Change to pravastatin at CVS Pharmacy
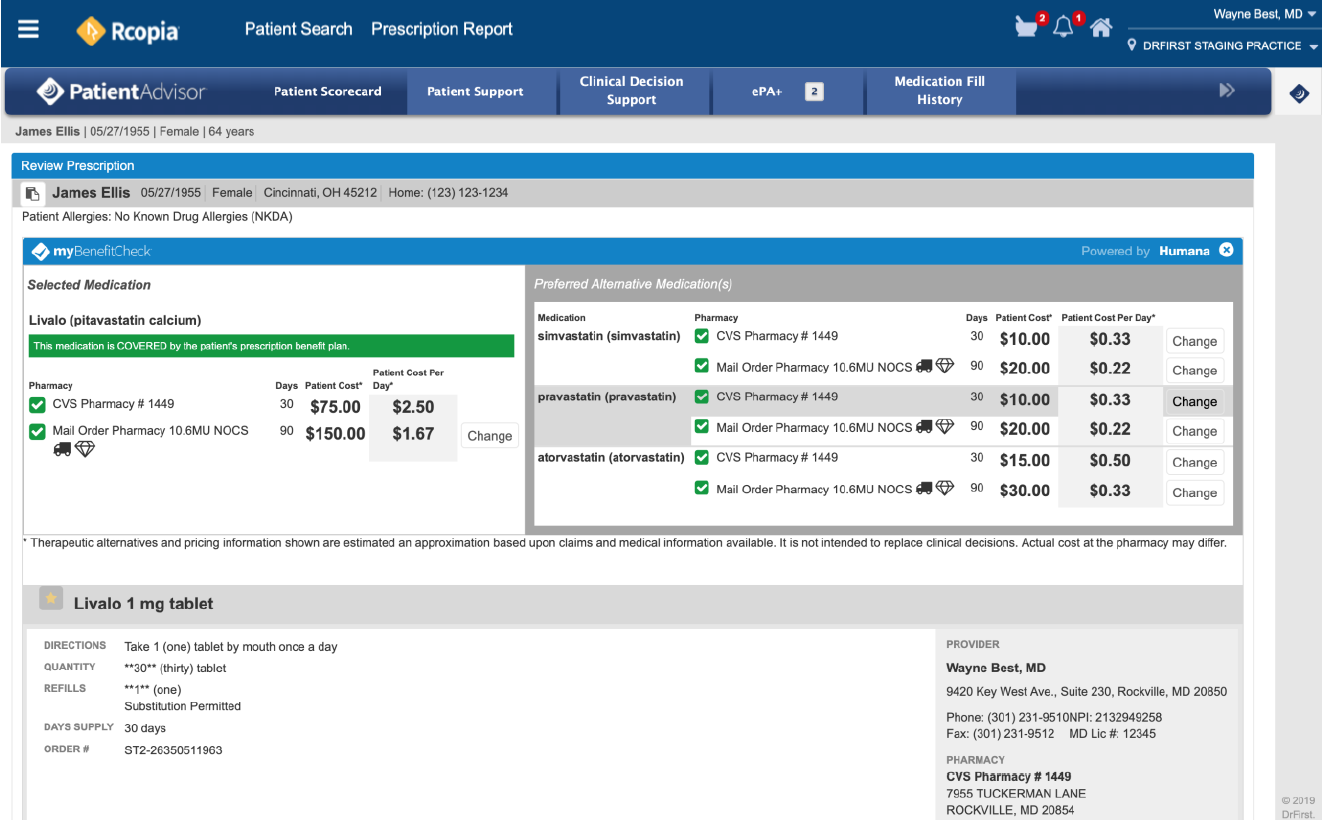Image resolution: width=1322 pixels, height=820 pixels. point(1195,401)
